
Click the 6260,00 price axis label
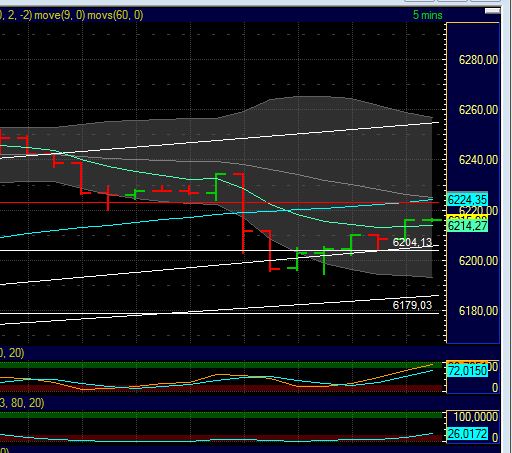[478, 110]
